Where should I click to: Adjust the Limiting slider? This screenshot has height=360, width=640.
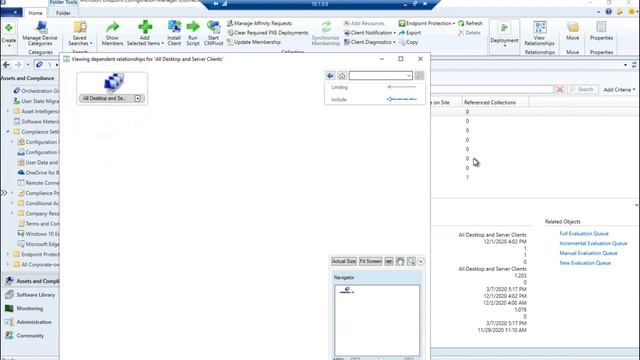click(402, 87)
